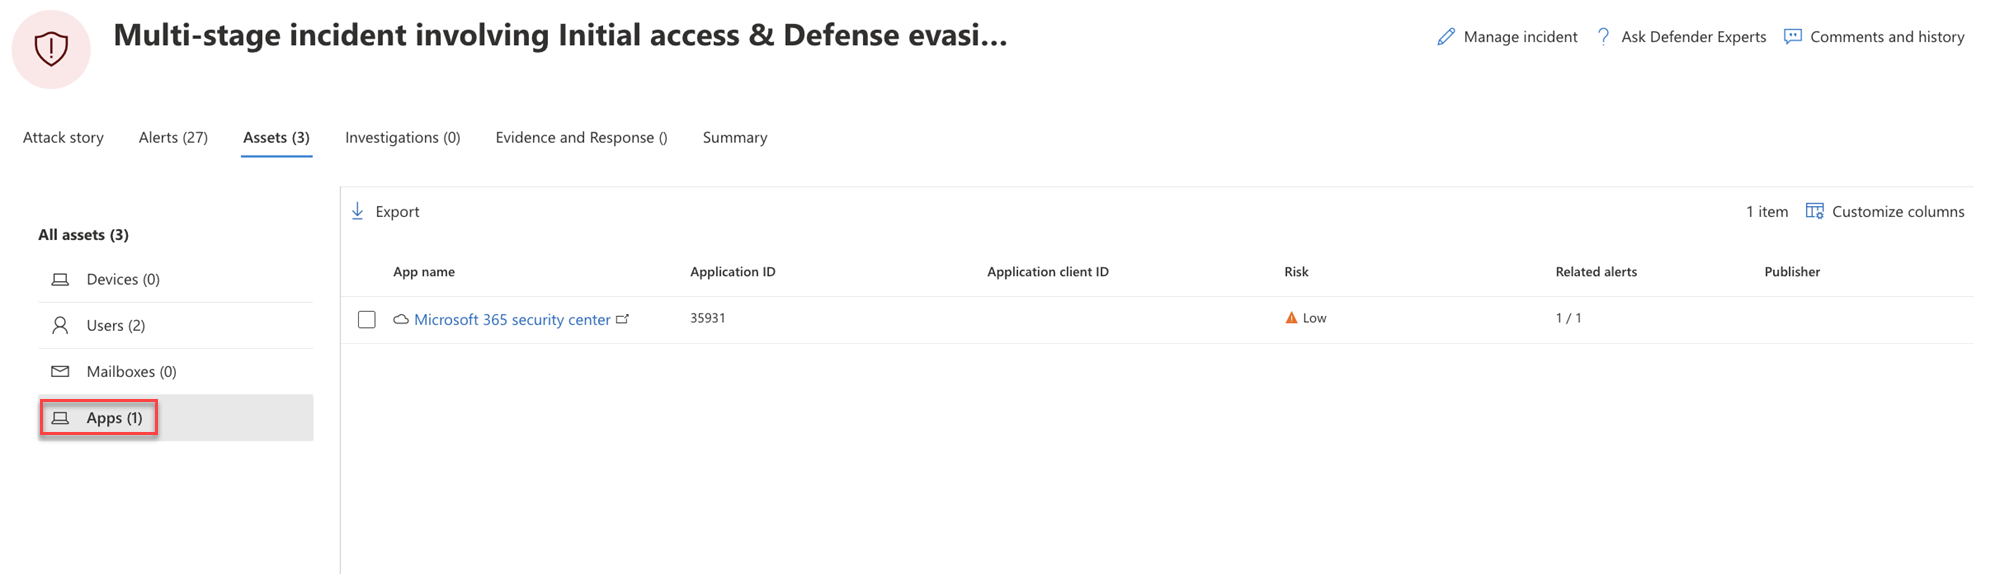The width and height of the screenshot is (2000, 574).
Task: Sort by the Risk column header
Action: tap(1296, 272)
